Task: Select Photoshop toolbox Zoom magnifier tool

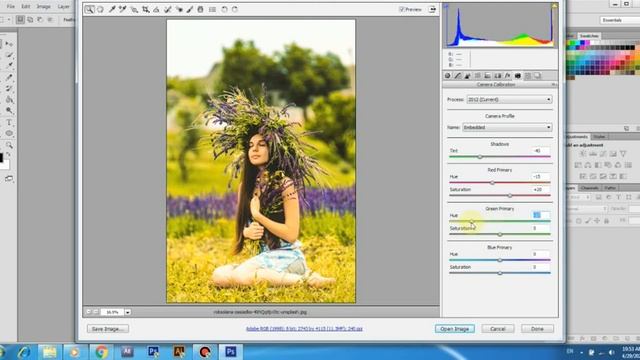Action: (x=9, y=145)
